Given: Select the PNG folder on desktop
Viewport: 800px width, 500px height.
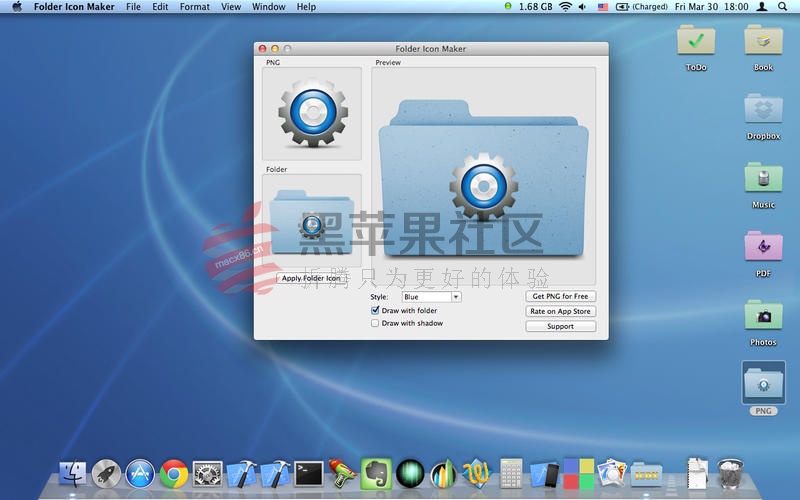Looking at the screenshot, I should (763, 388).
